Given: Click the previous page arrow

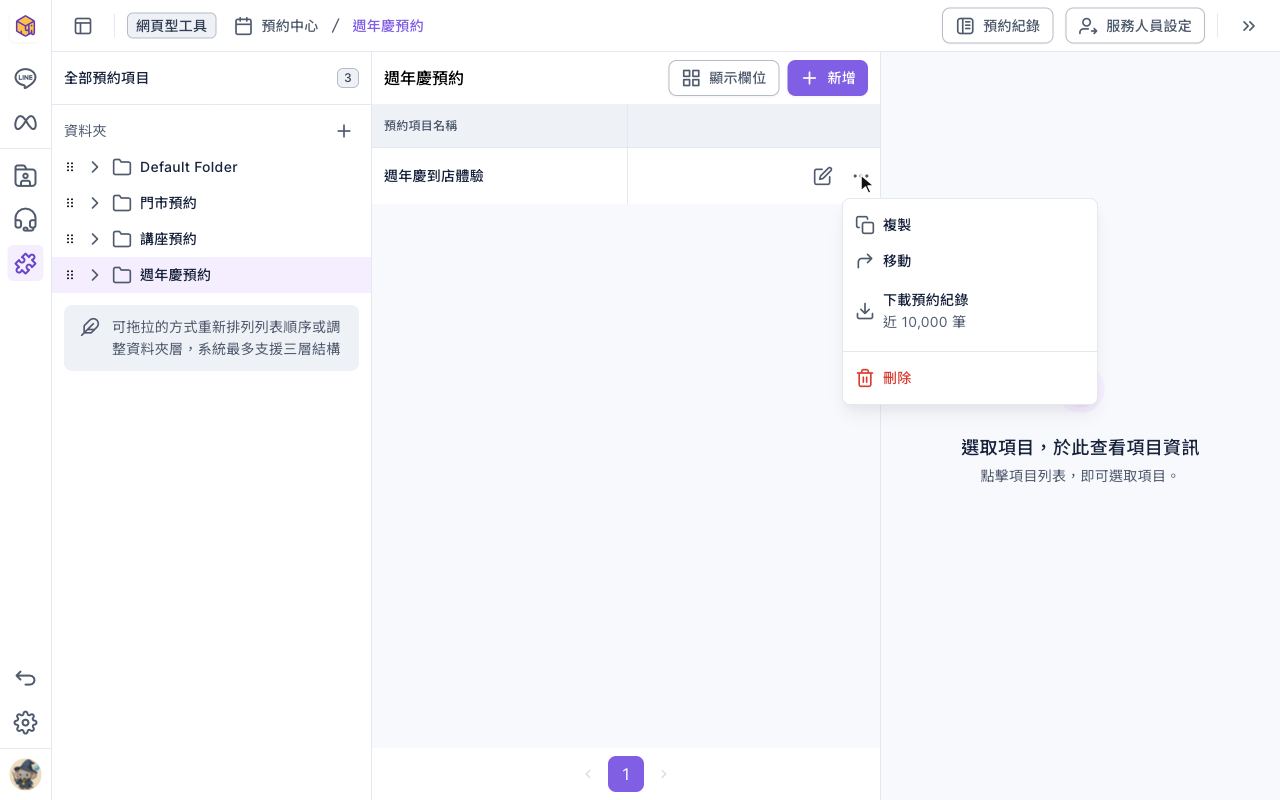Looking at the screenshot, I should click(x=588, y=774).
